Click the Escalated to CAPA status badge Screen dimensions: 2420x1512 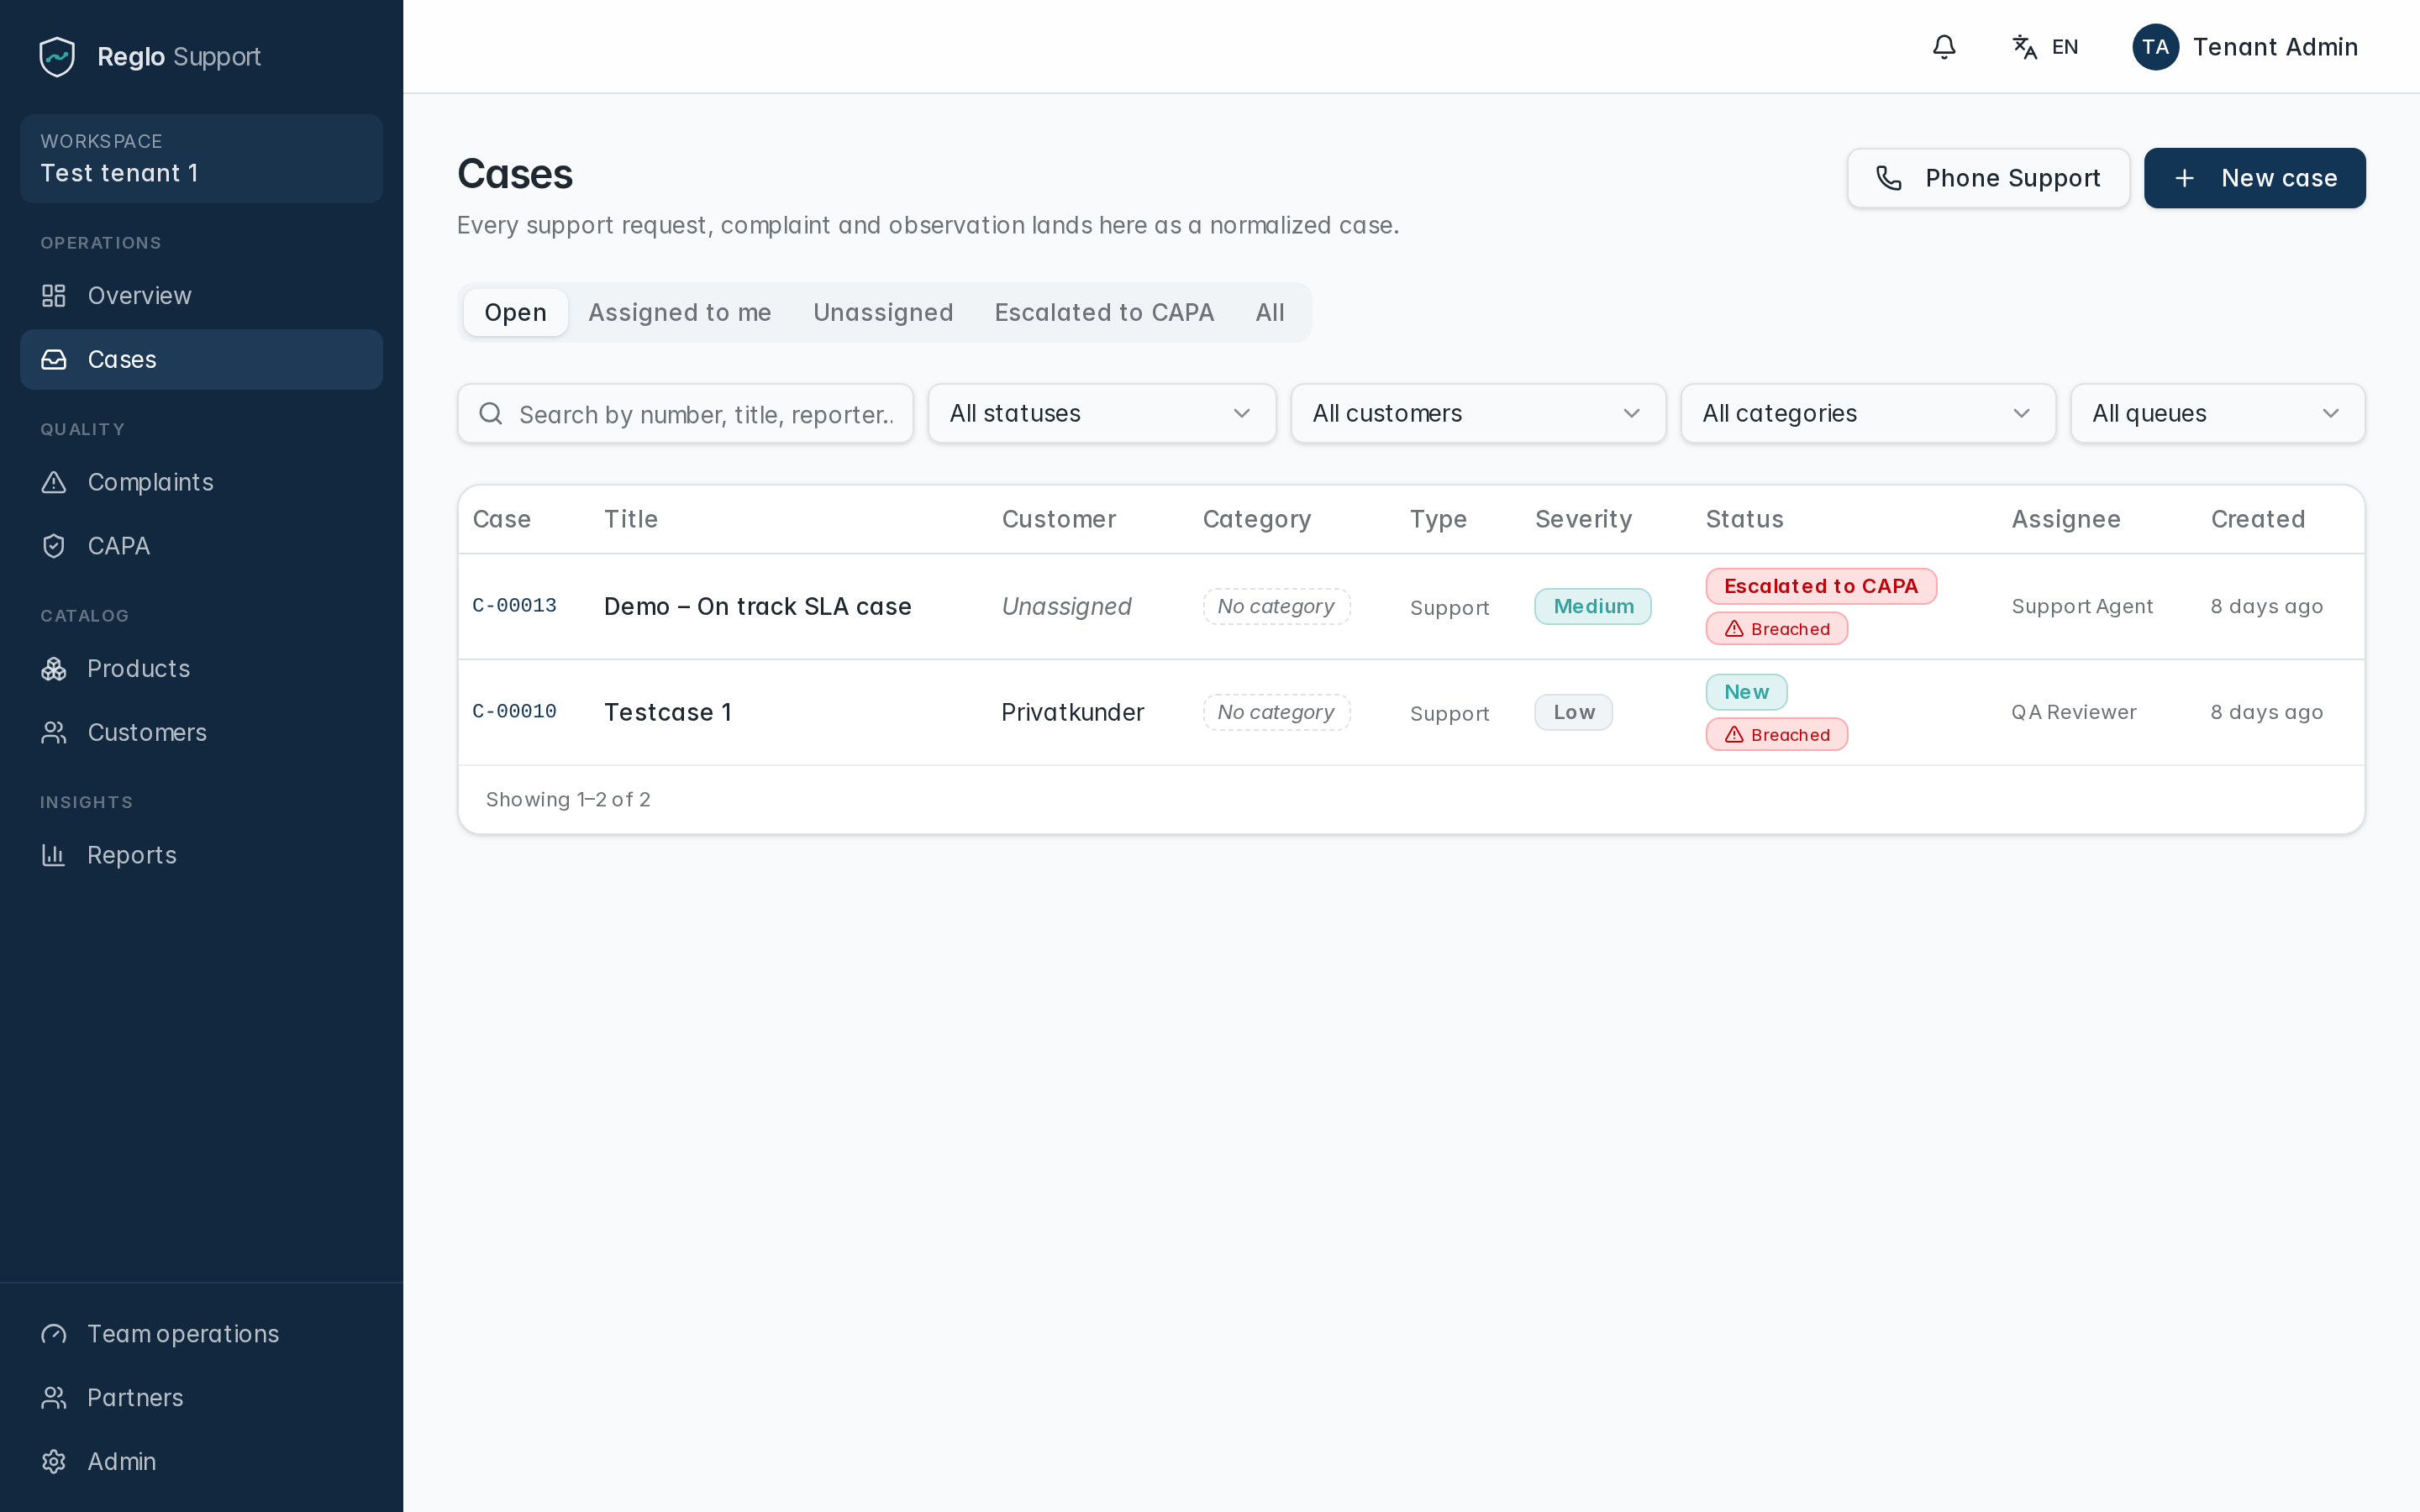(1821, 587)
